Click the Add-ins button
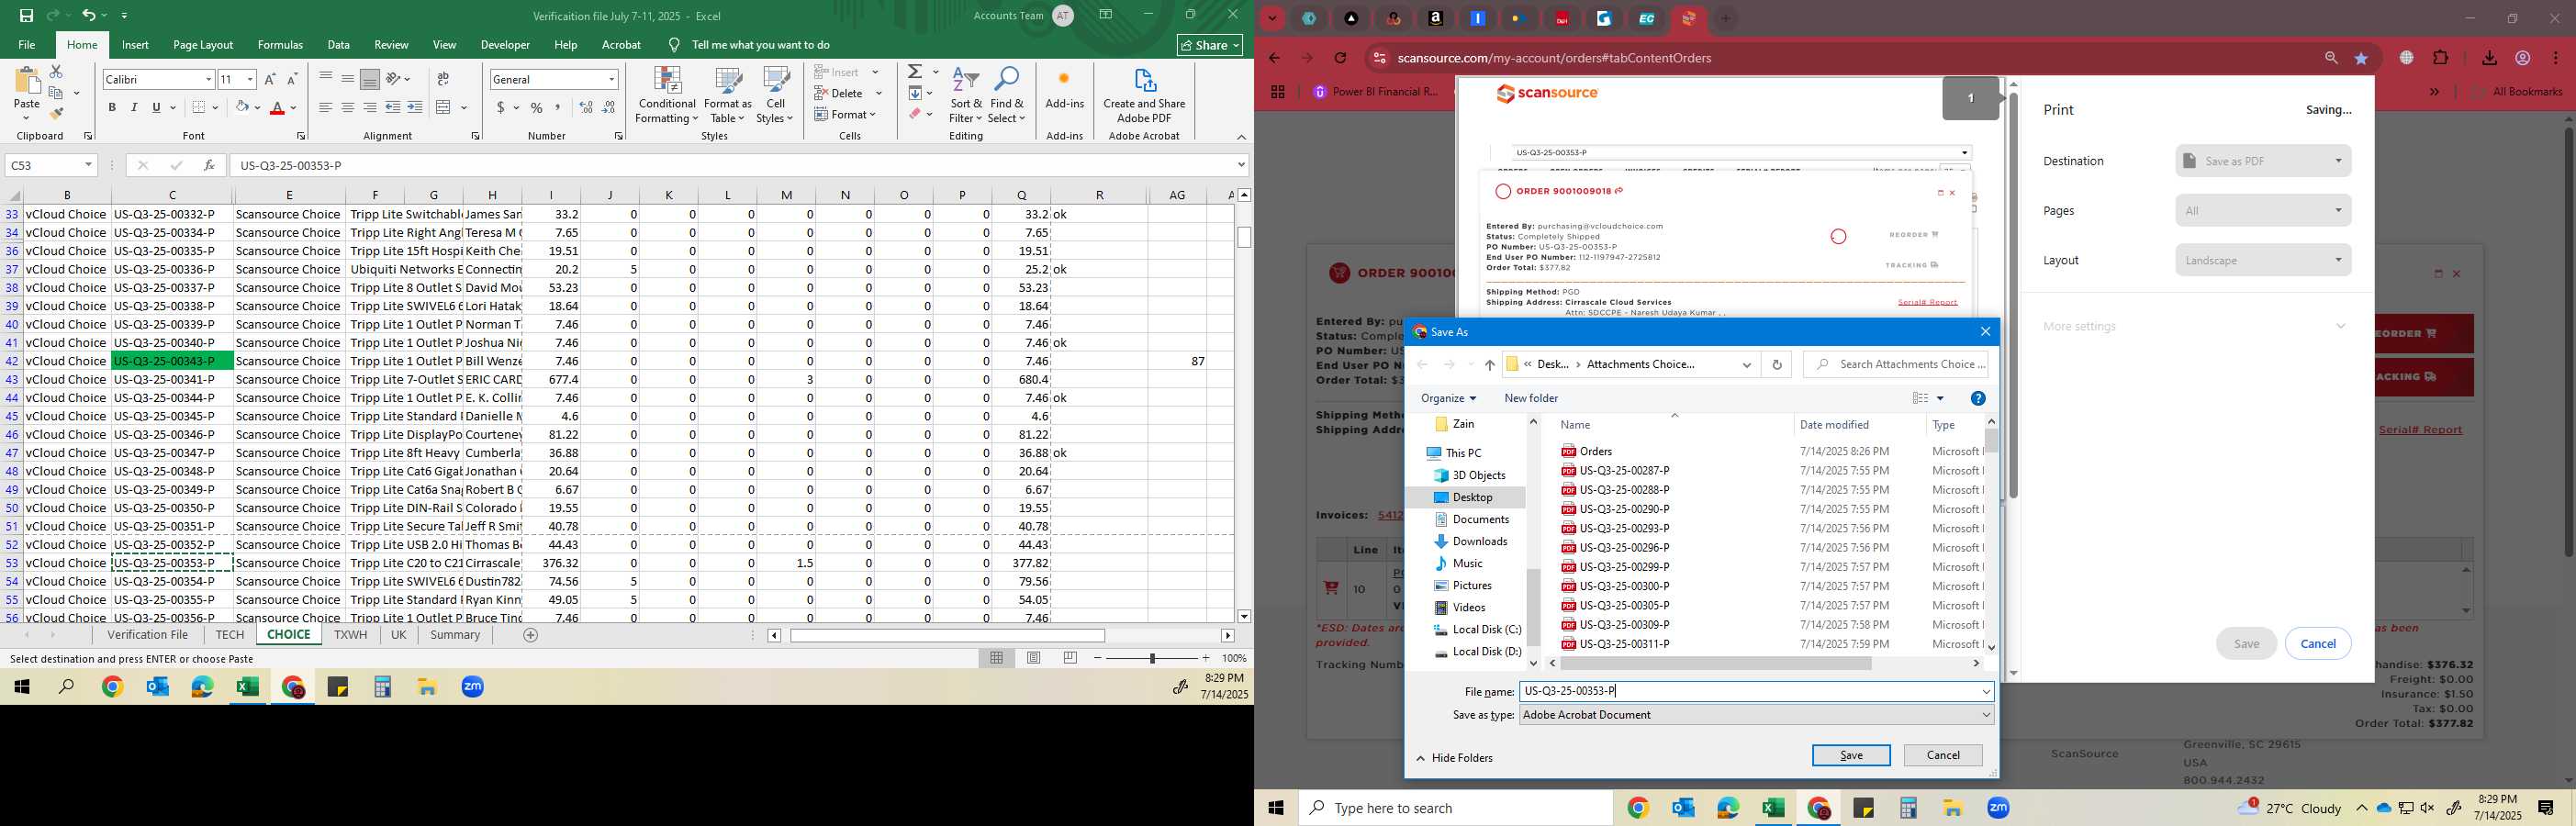Screen dimensions: 2576x826 pos(1064,89)
